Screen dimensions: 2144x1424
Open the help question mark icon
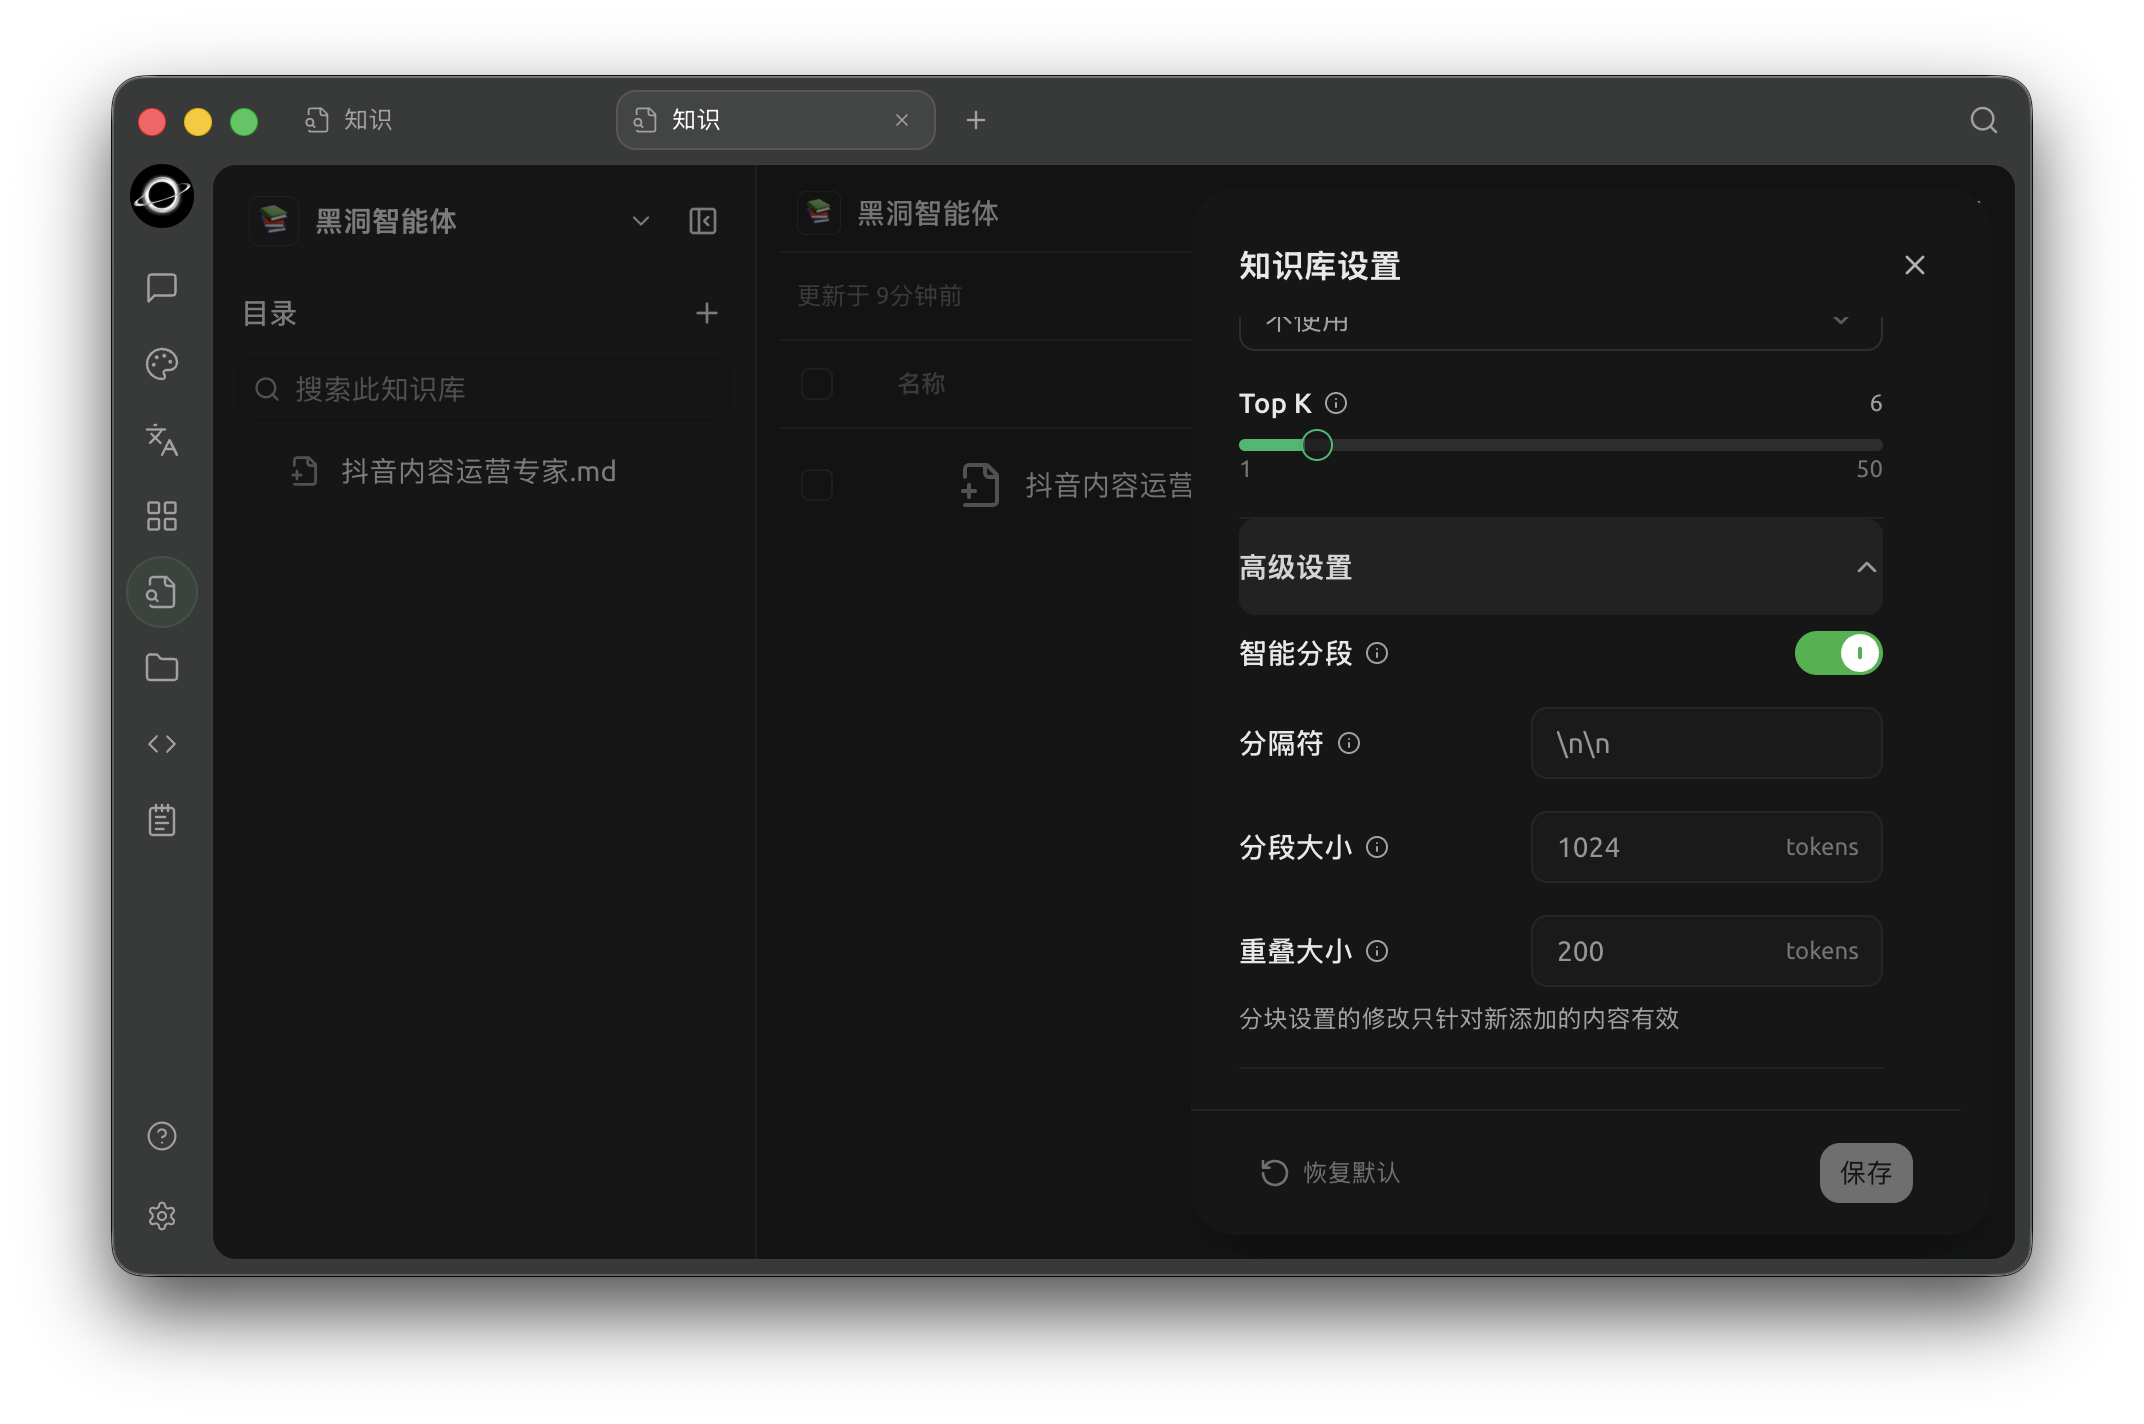pyautogui.click(x=161, y=1136)
